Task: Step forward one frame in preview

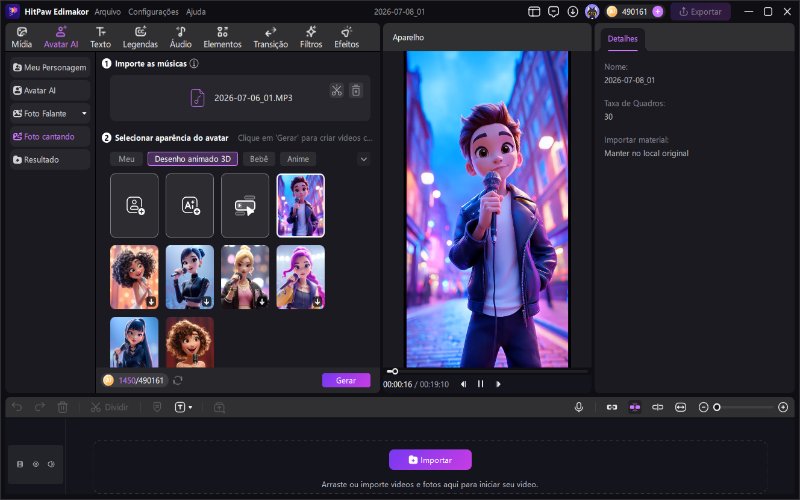Action: click(498, 384)
